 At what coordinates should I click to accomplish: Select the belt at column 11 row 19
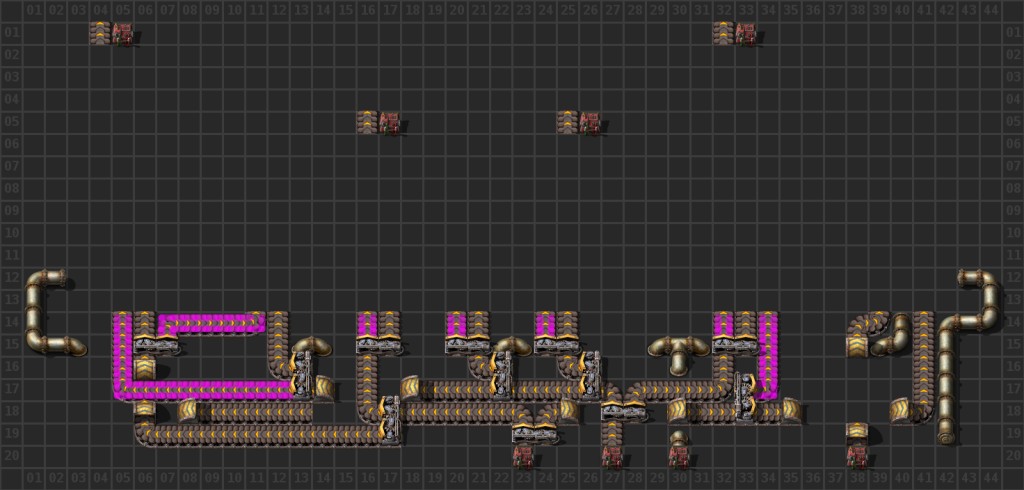pyautogui.click(x=255, y=434)
